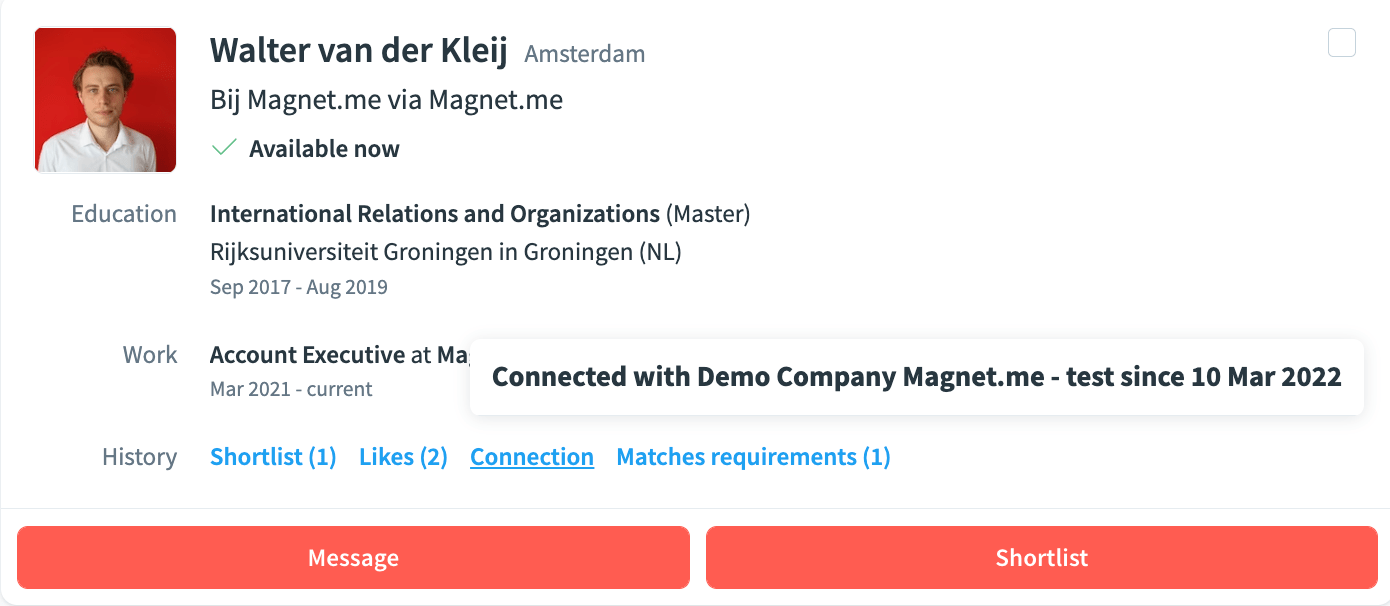Click the name Walter van der Kleij
Screen dimensions: 1390x606
pos(359,50)
